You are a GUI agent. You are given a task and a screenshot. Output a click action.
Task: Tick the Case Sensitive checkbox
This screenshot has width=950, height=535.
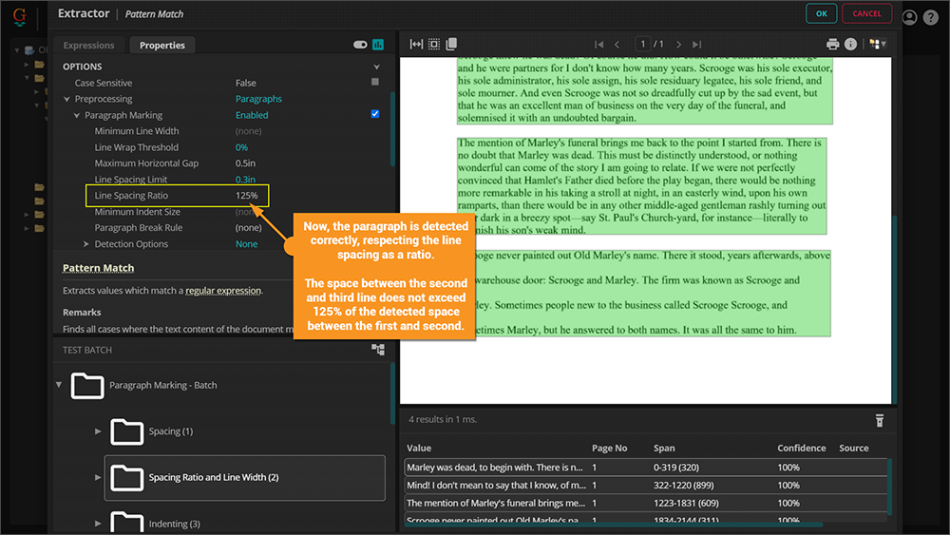click(375, 83)
